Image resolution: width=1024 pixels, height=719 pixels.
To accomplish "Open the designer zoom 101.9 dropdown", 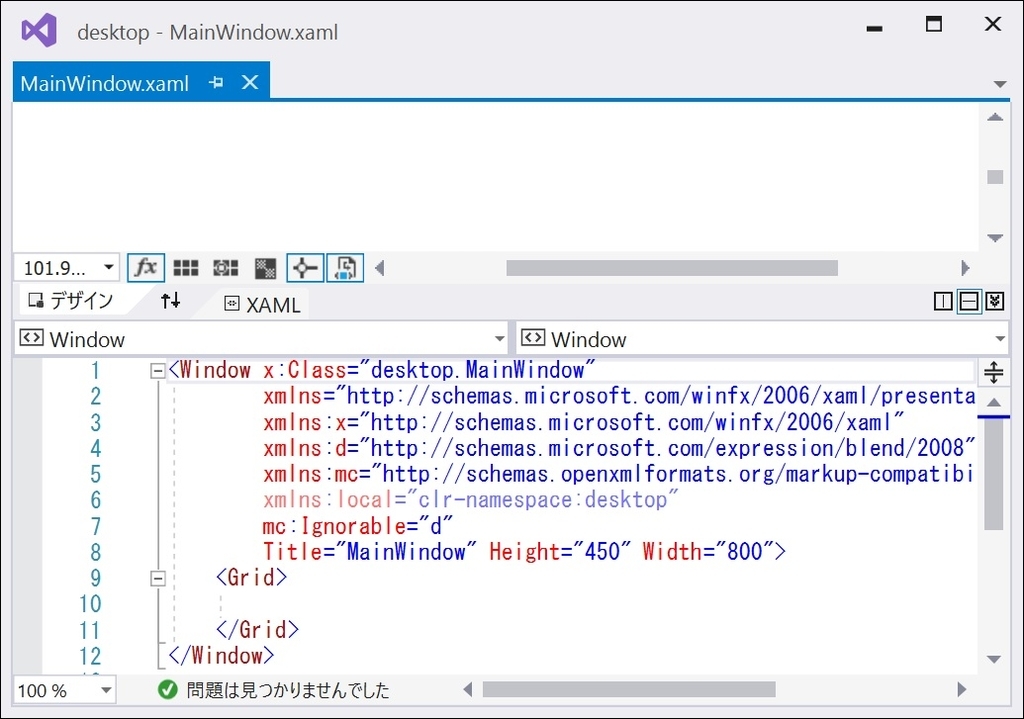I will click(108, 267).
